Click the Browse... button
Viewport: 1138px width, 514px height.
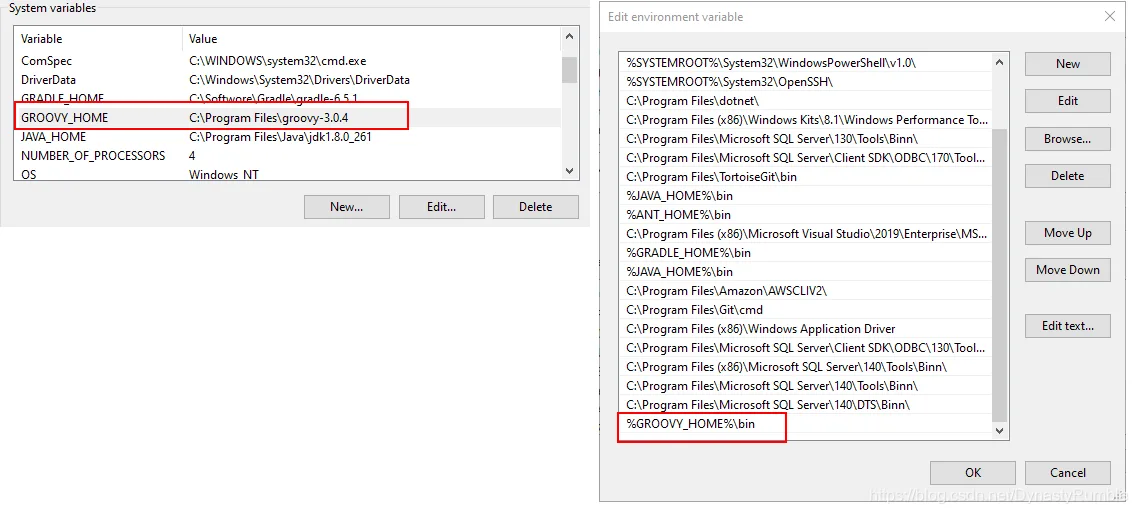click(x=1068, y=139)
